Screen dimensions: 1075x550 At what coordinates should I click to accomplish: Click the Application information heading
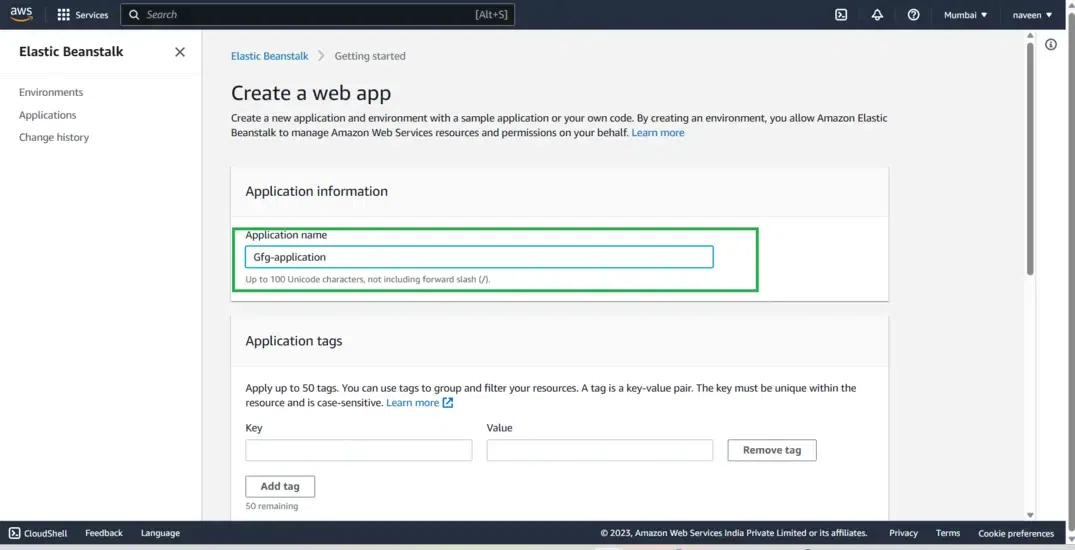[x=316, y=191]
